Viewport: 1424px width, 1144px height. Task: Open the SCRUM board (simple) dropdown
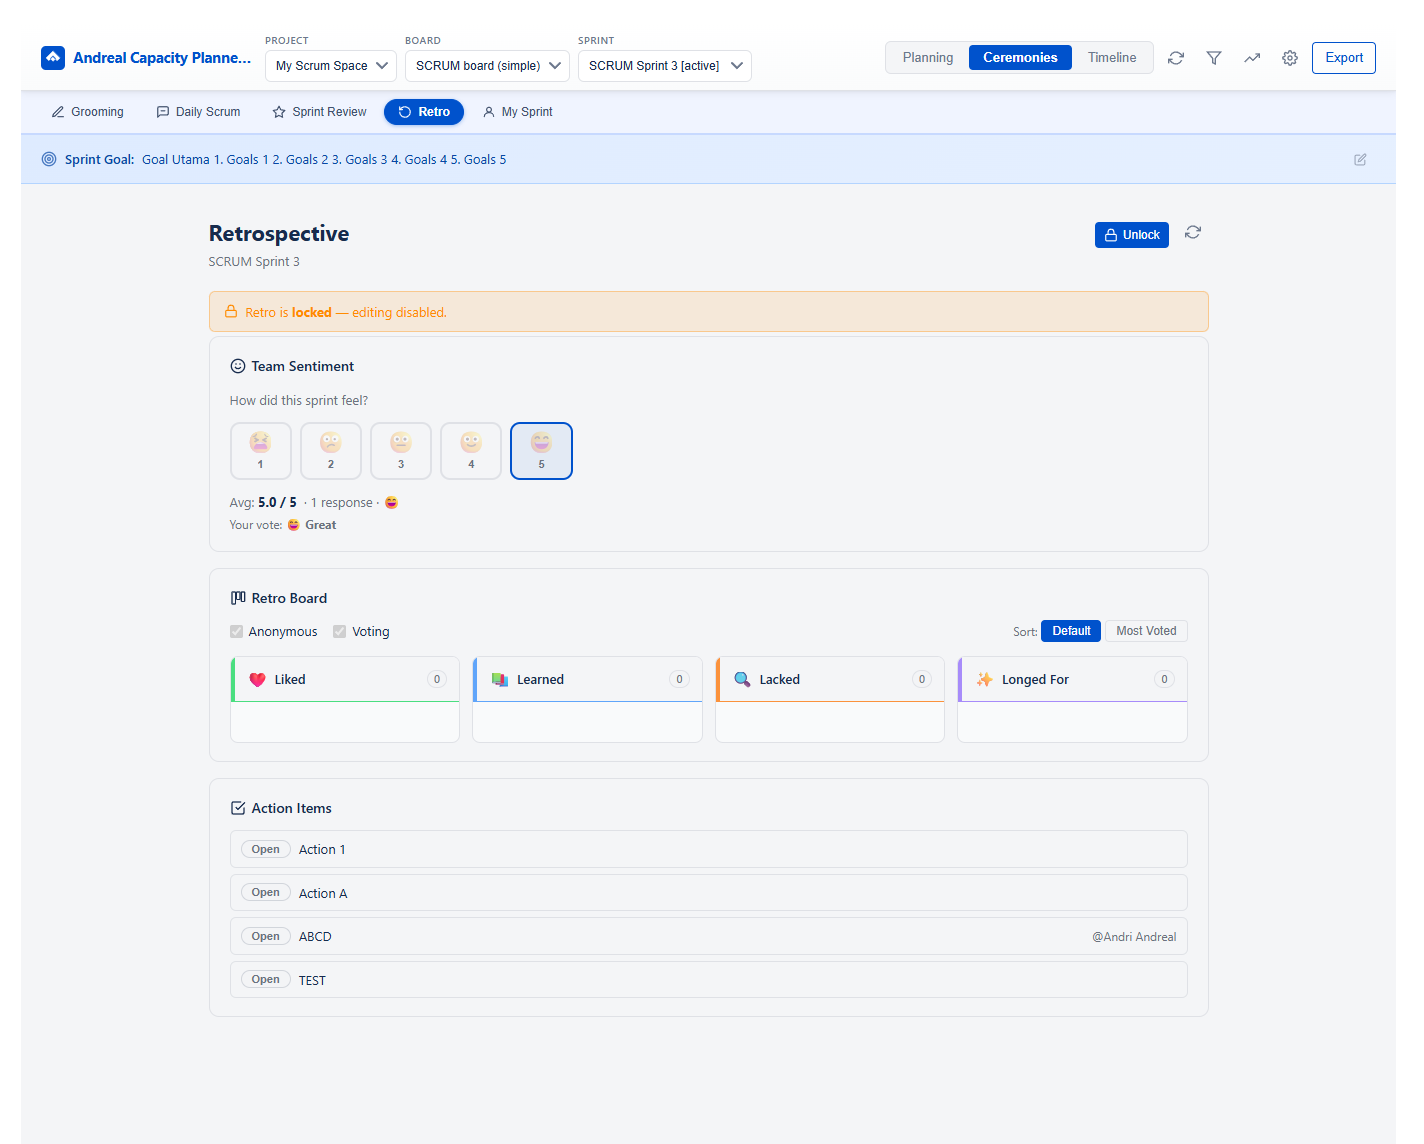487,66
